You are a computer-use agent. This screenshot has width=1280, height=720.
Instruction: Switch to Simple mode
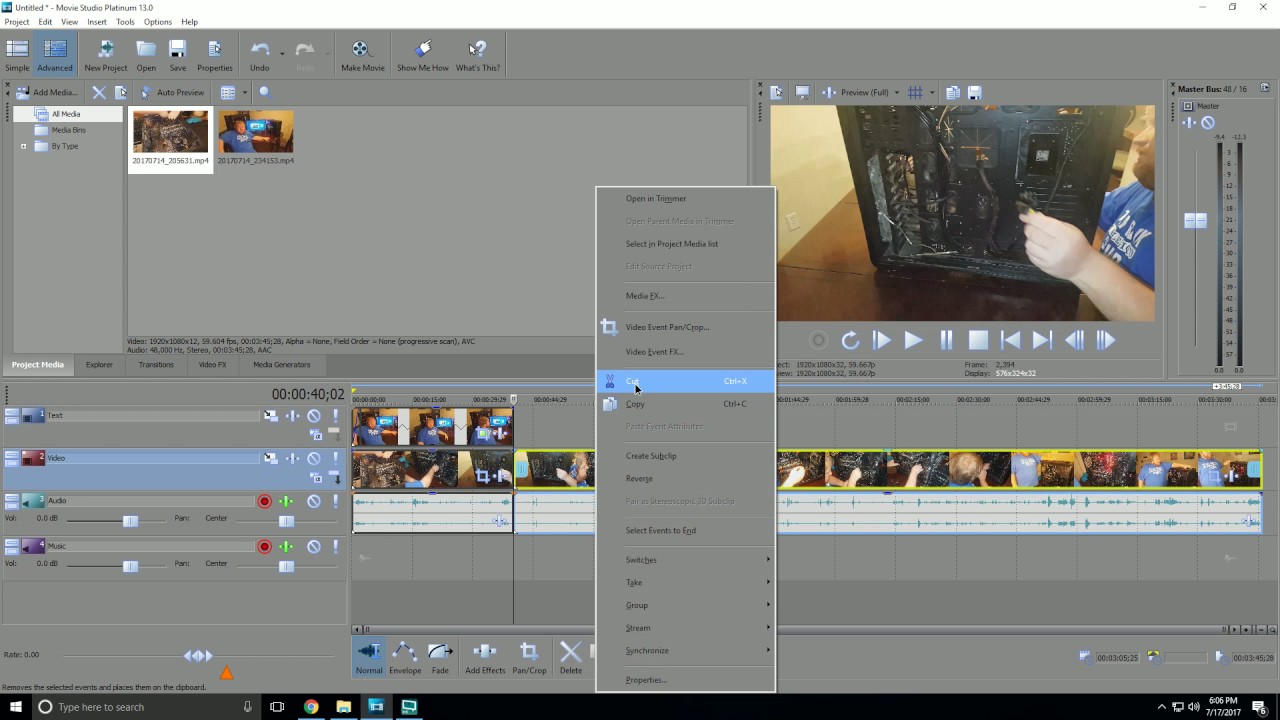[x=17, y=55]
